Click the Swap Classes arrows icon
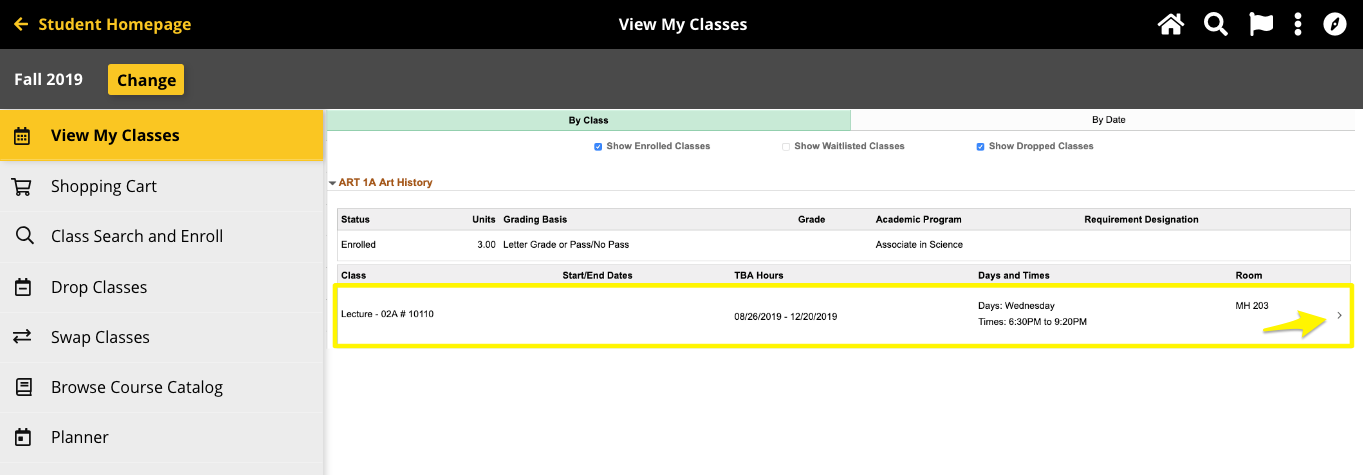Screen dimensions: 1363x475 coord(21,337)
